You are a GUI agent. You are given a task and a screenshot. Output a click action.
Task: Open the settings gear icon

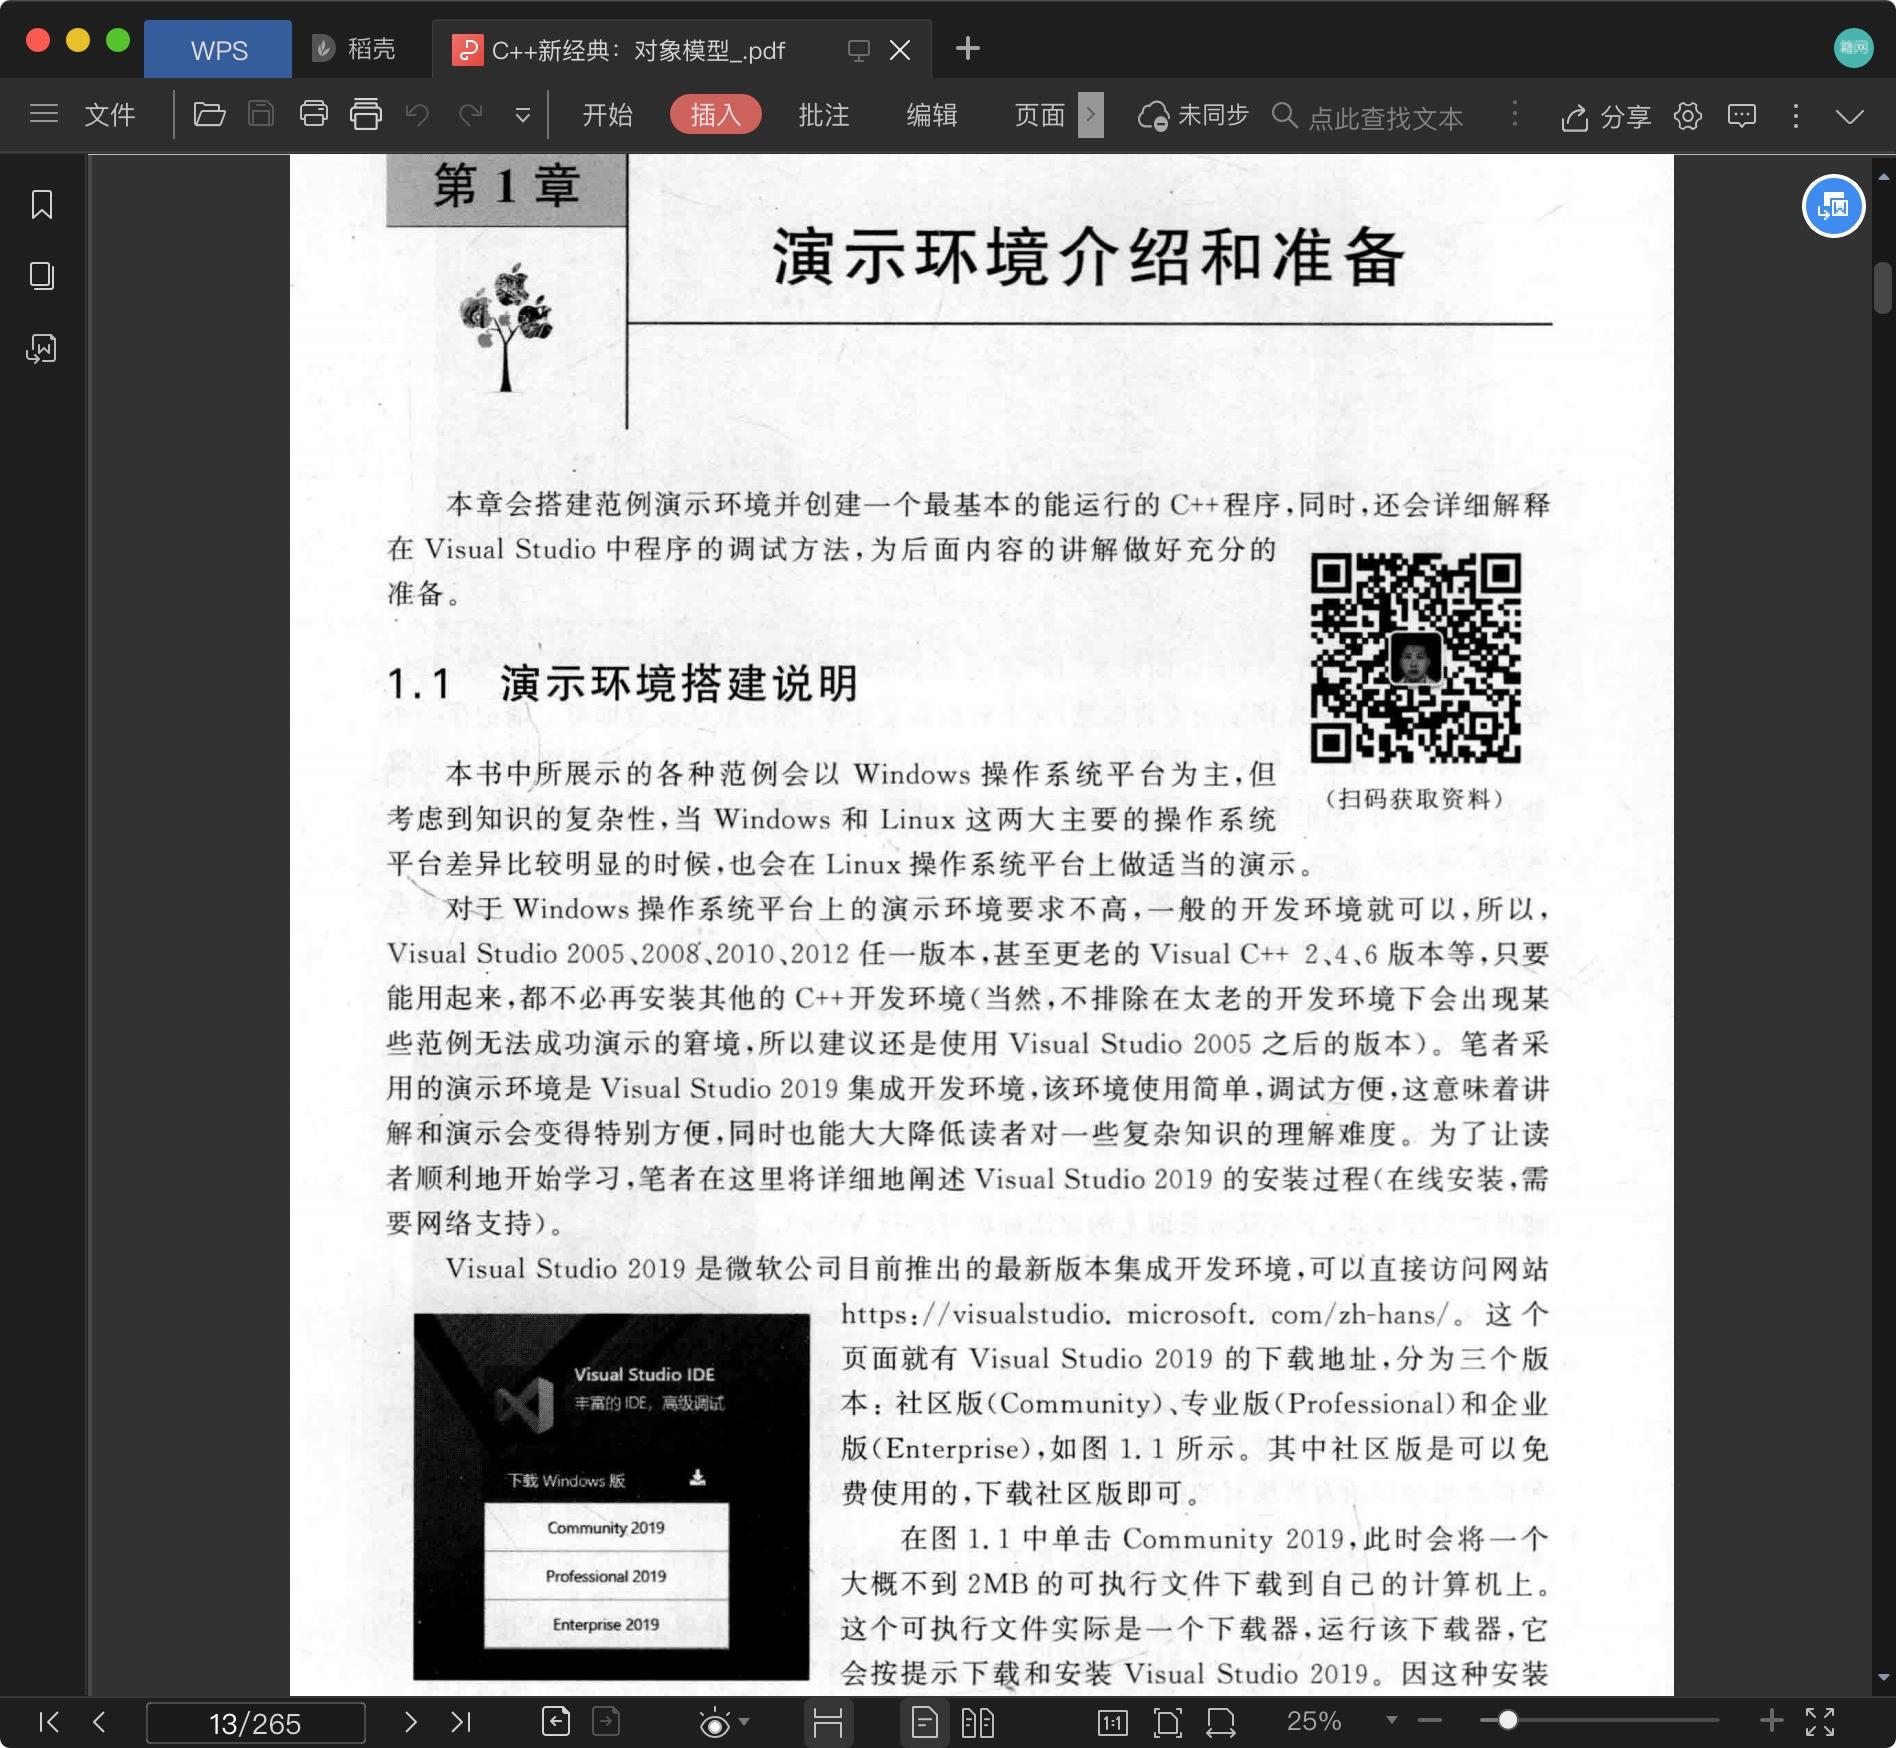point(1688,116)
